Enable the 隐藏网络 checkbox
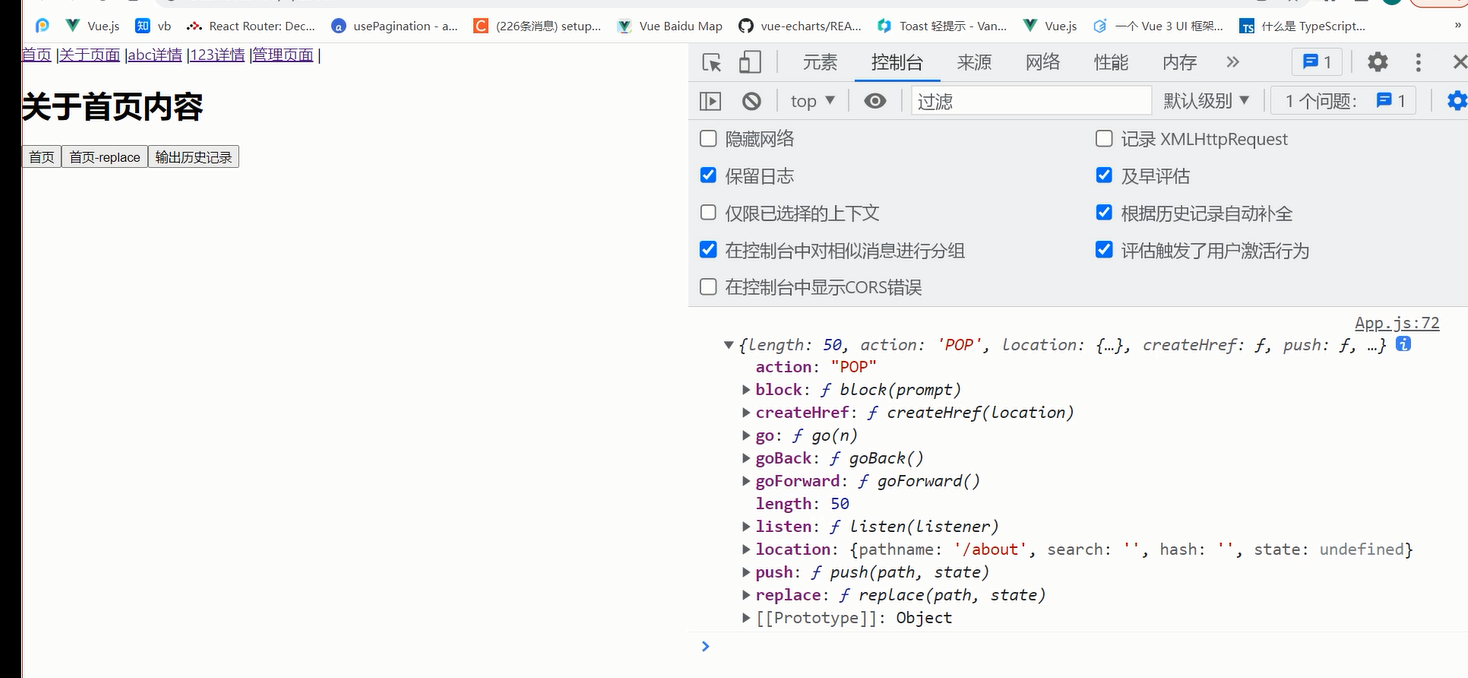This screenshot has height=678, width=1468. point(708,138)
